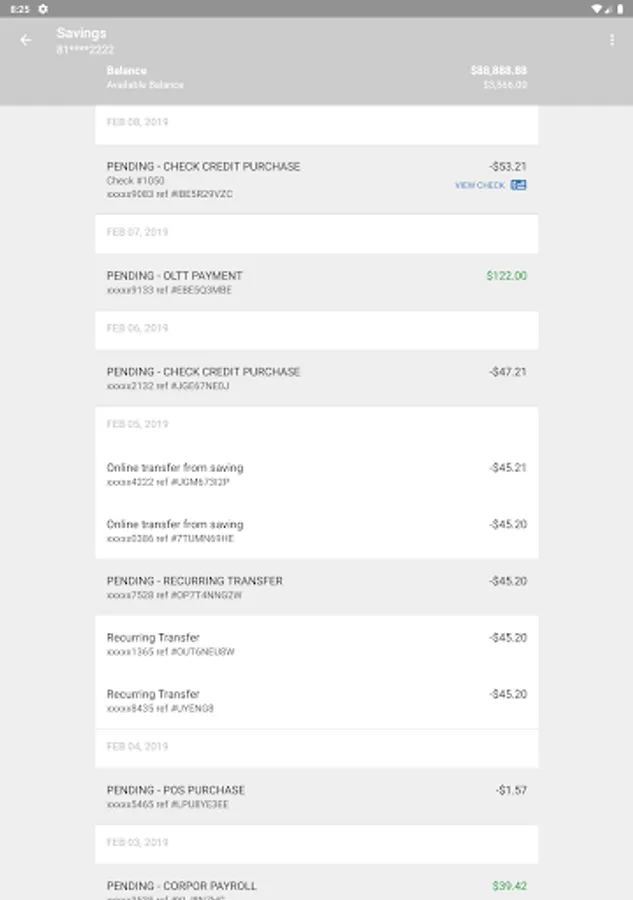Tap the battery status icon
633x900 pixels.
click(622, 8)
